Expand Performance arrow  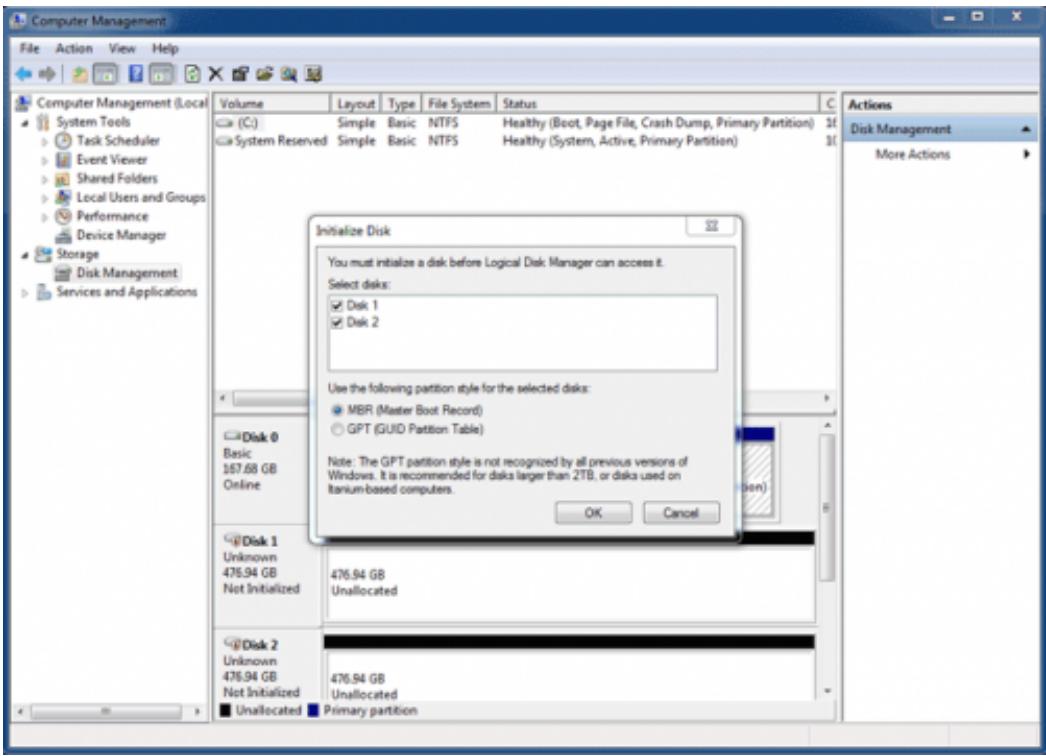click(45, 217)
